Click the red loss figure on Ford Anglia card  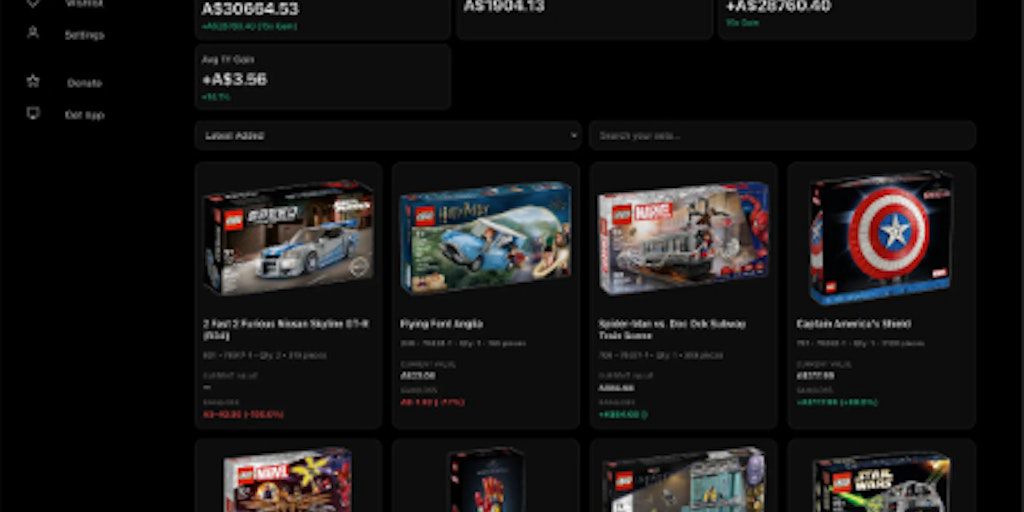[432, 402]
